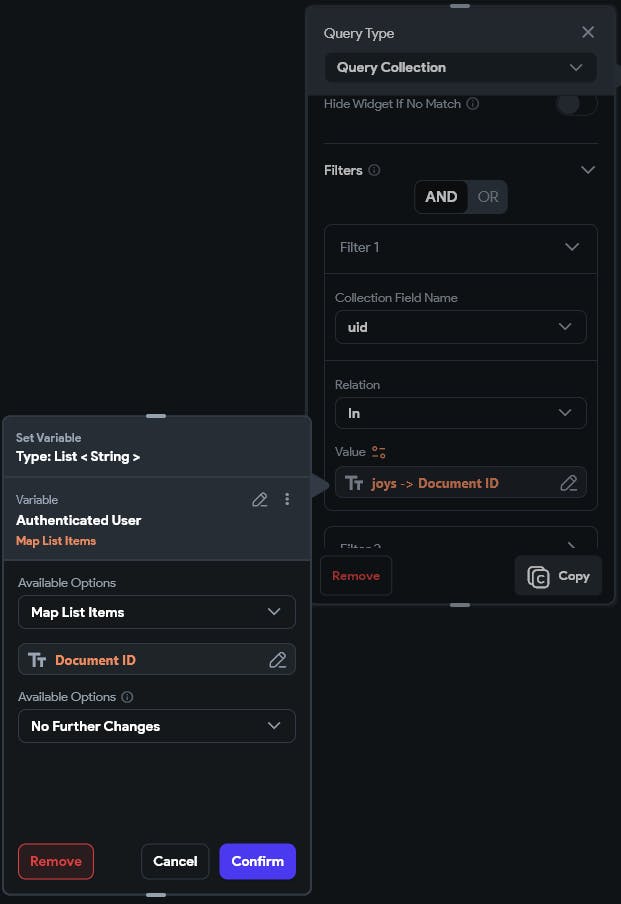
Task: Click info icon beside second Available Options
Action: pyautogui.click(x=128, y=697)
